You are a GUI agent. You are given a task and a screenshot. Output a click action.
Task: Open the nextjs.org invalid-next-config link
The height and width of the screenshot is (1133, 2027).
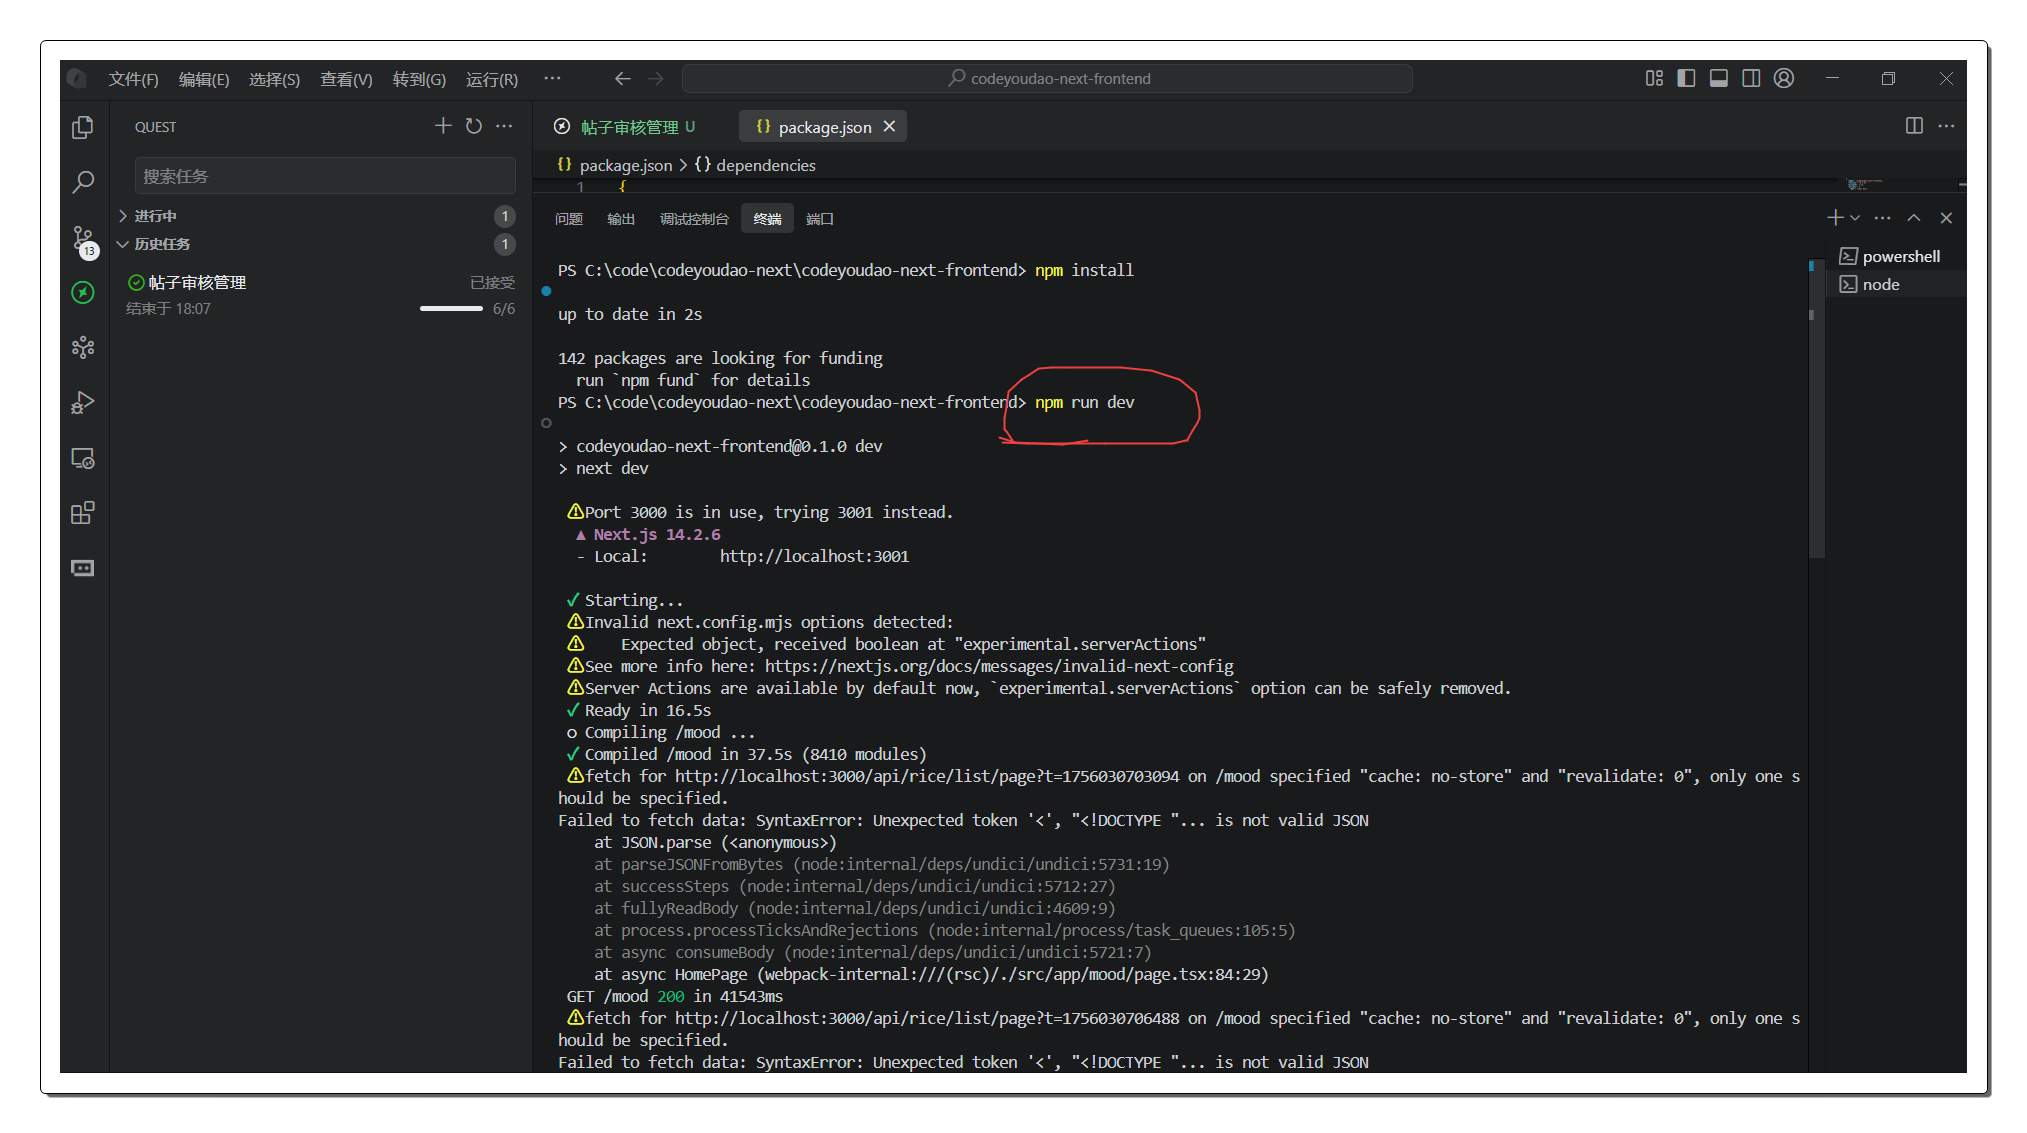point(999,666)
